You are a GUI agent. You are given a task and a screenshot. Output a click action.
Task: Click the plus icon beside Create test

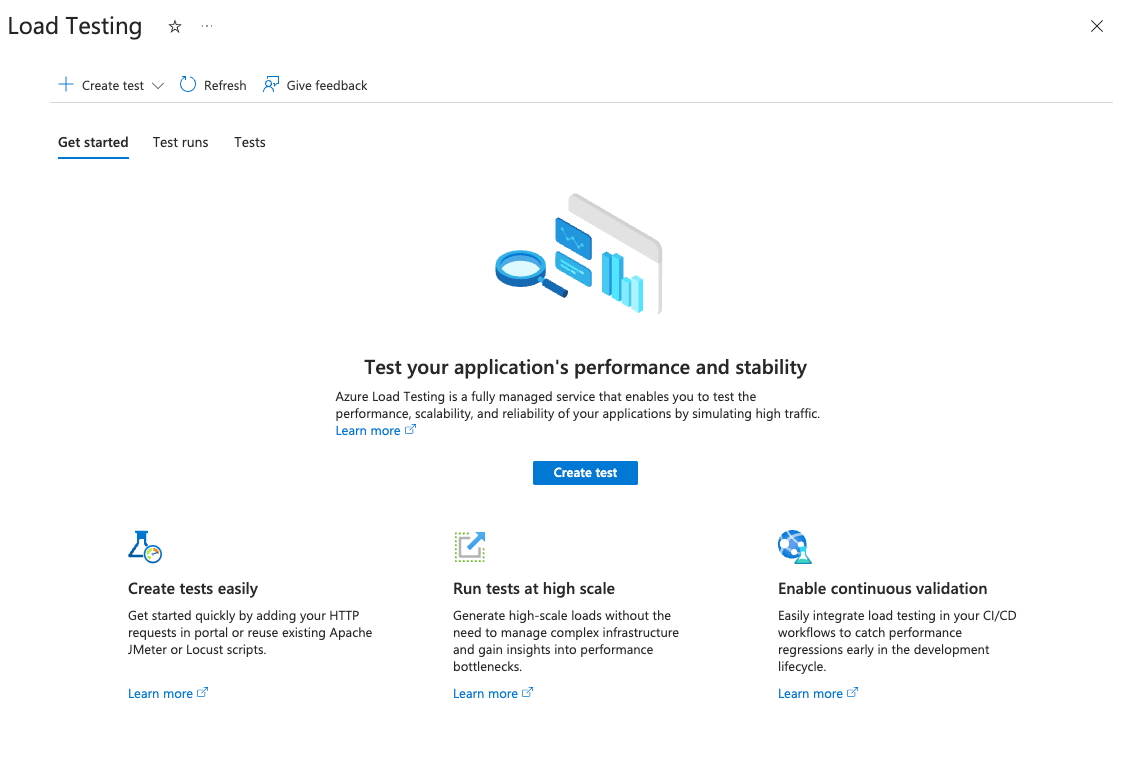[x=66, y=85]
